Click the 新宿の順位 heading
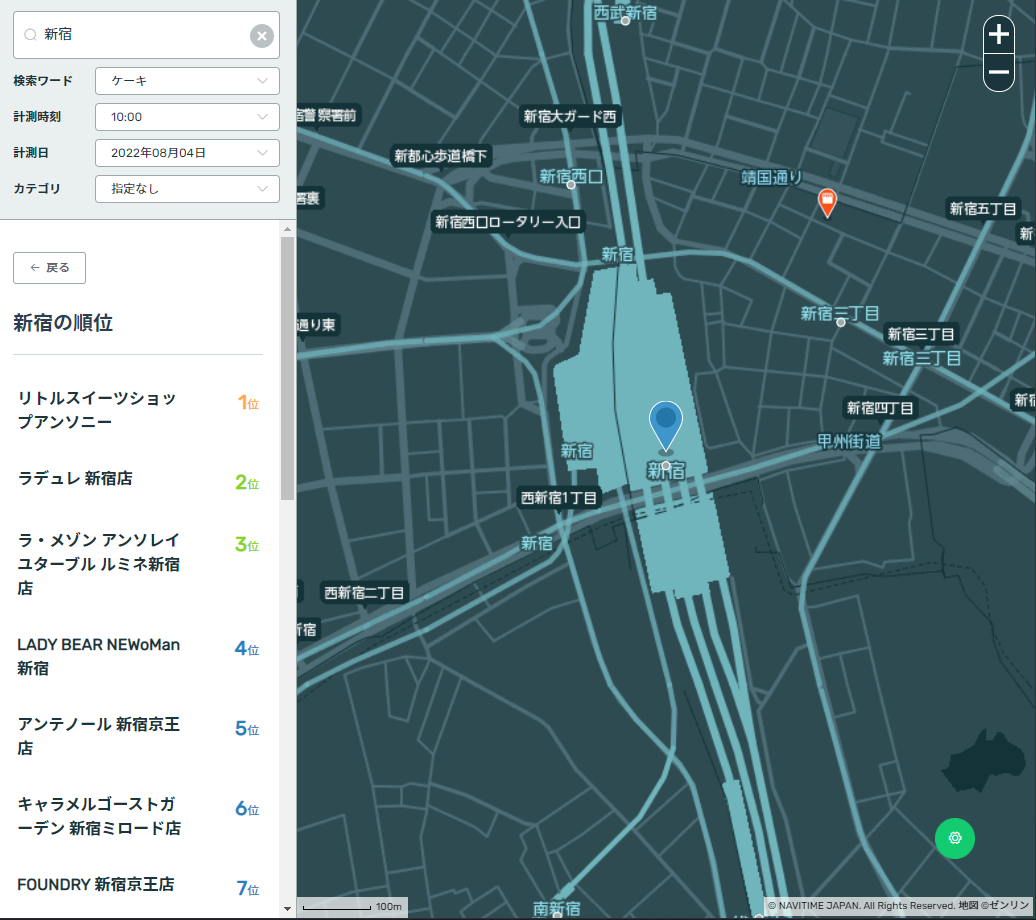The image size is (1036, 920). 63,323
